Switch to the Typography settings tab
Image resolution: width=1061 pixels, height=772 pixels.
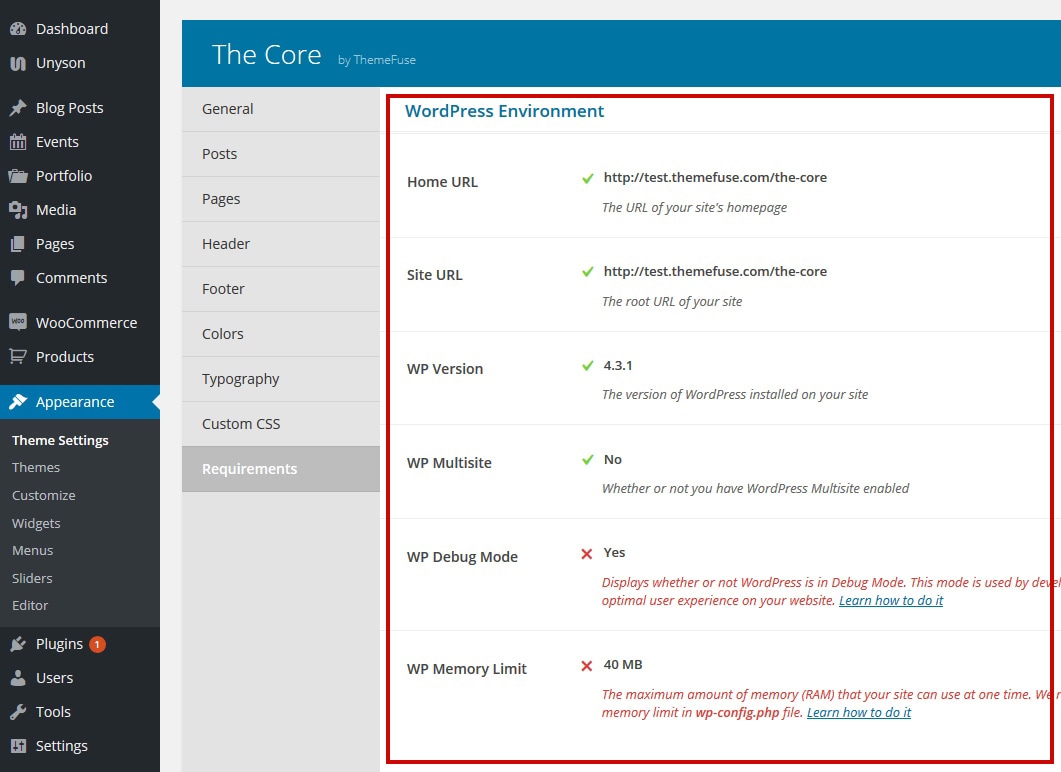(281, 379)
